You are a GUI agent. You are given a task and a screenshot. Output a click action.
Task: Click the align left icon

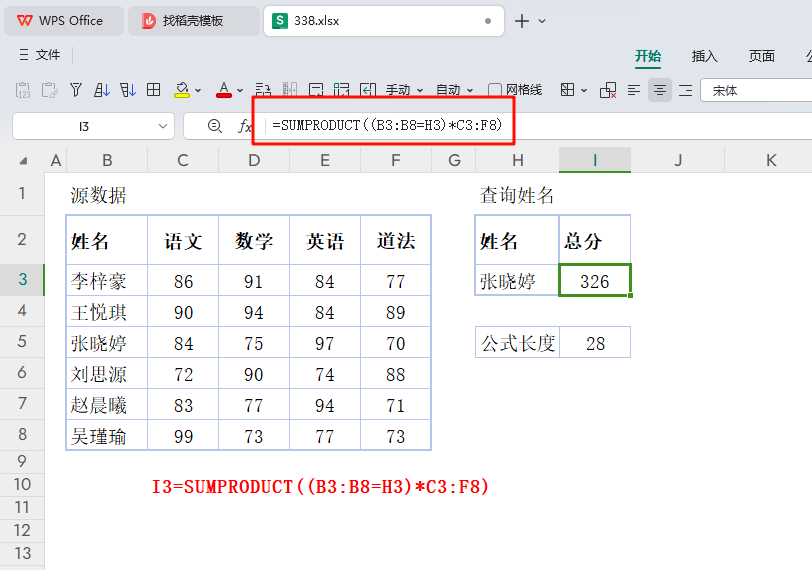[x=634, y=91]
